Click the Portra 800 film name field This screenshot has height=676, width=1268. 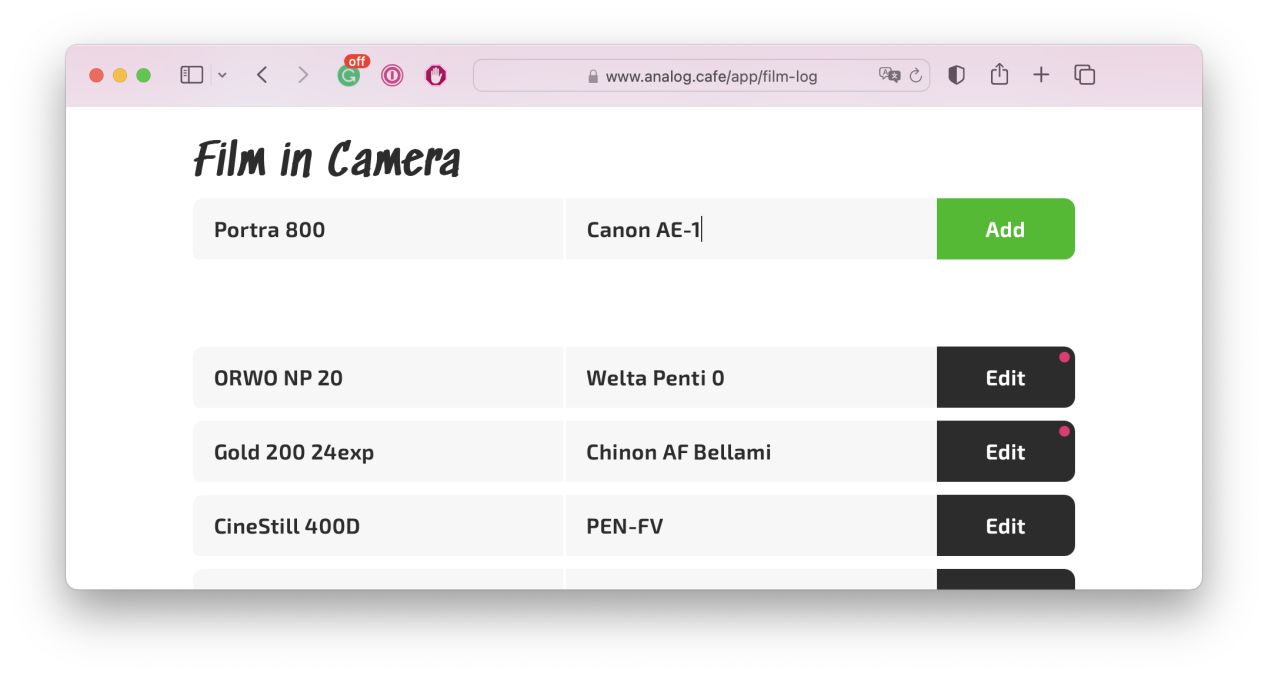click(378, 229)
